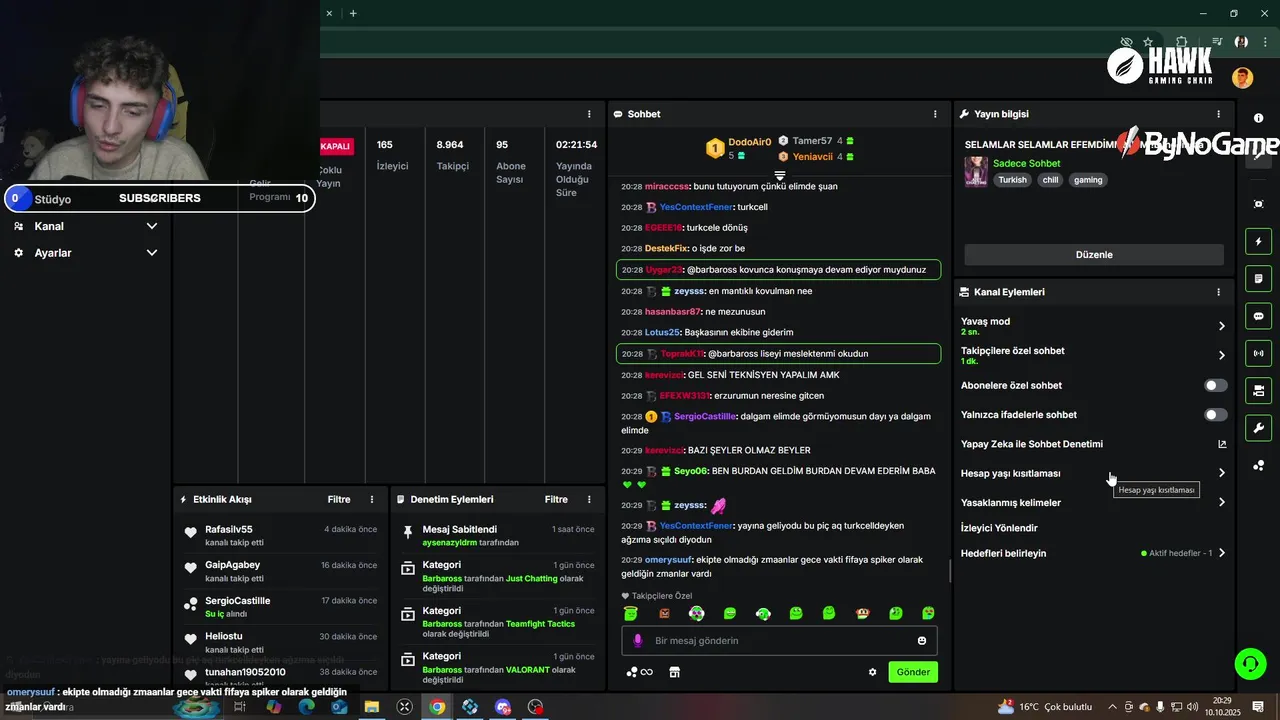Open the stream stats panel three-dot menu
Screen dimensions: 1280x720
[589, 114]
